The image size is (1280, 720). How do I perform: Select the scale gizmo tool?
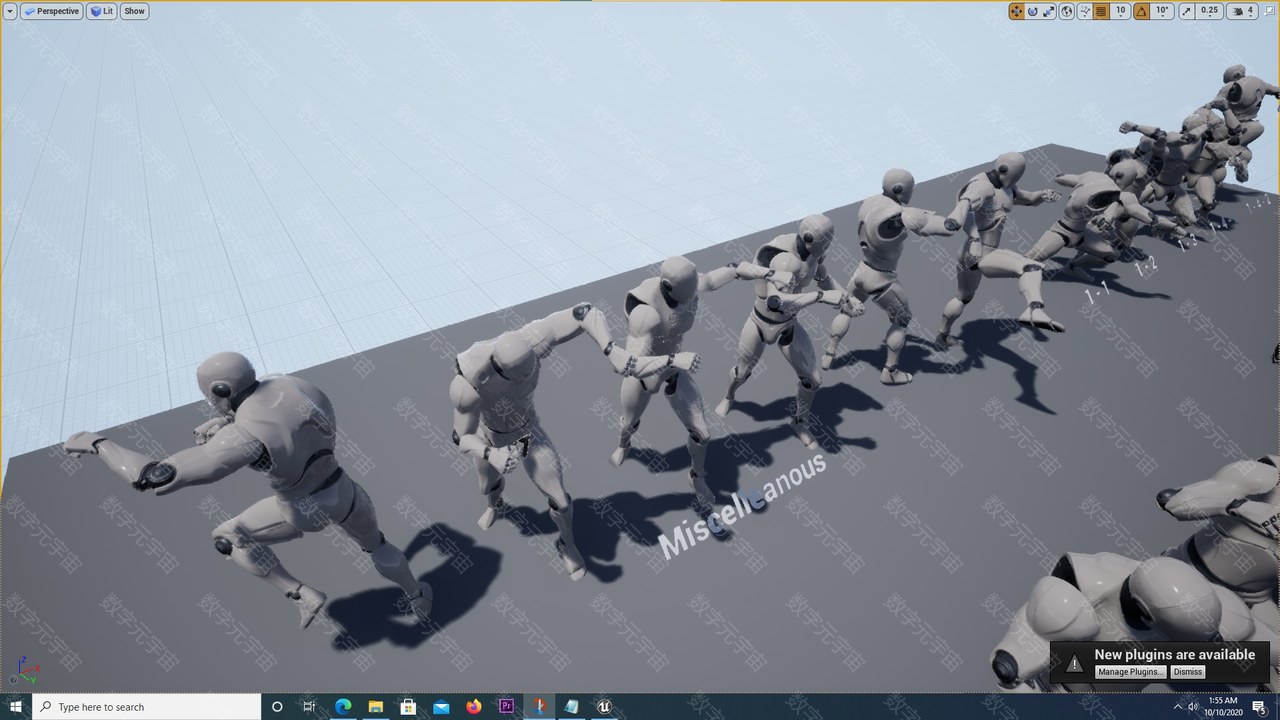click(1048, 11)
